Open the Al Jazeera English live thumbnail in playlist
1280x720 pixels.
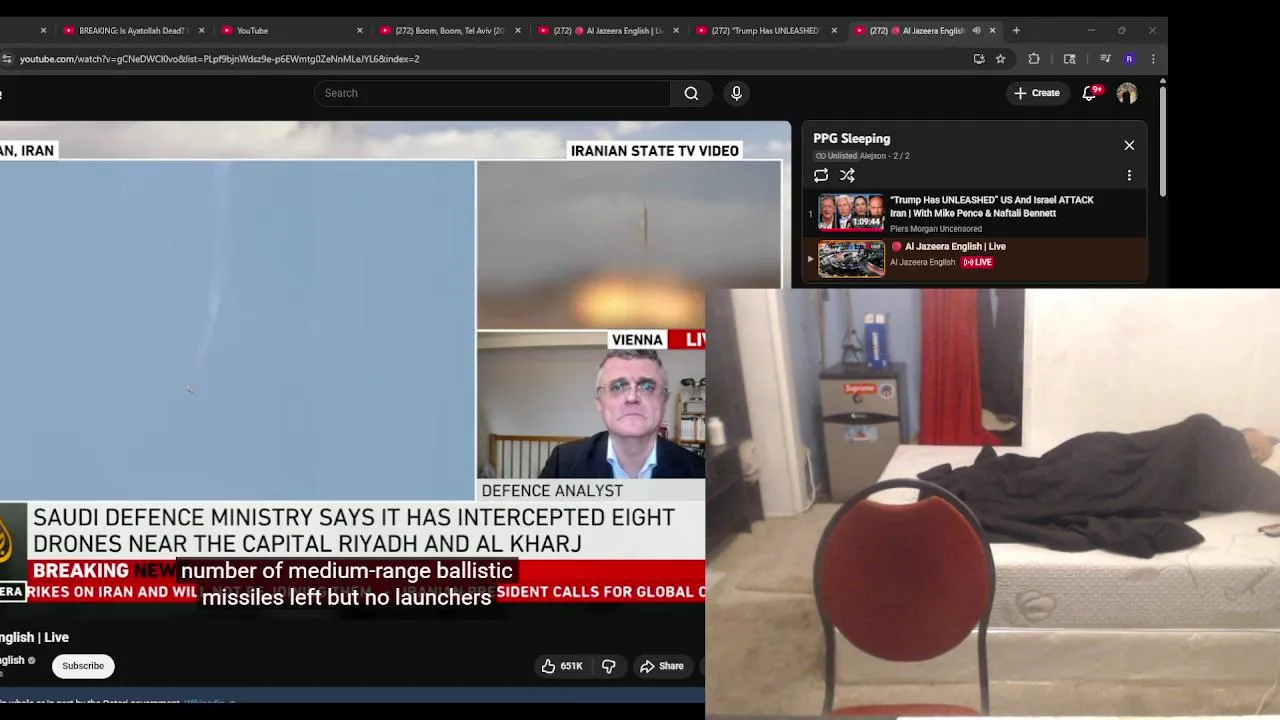point(851,259)
